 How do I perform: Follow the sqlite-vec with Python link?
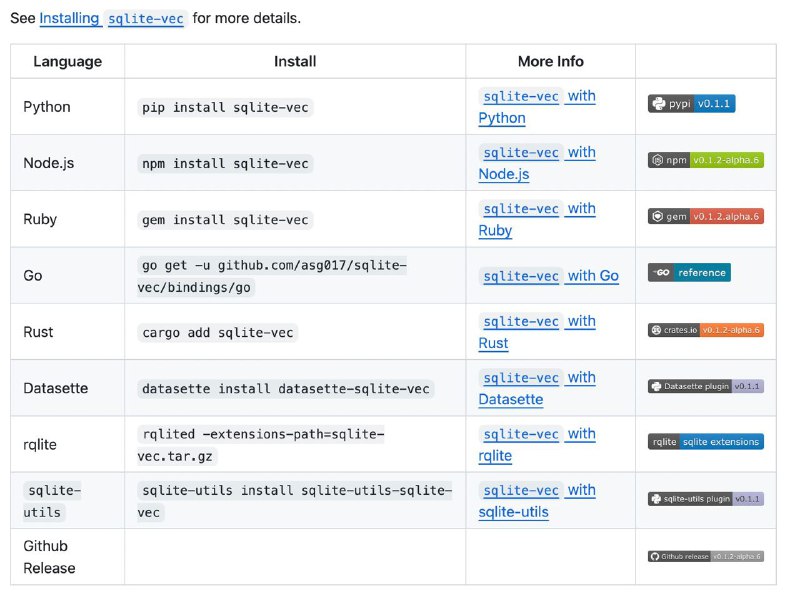(x=537, y=107)
